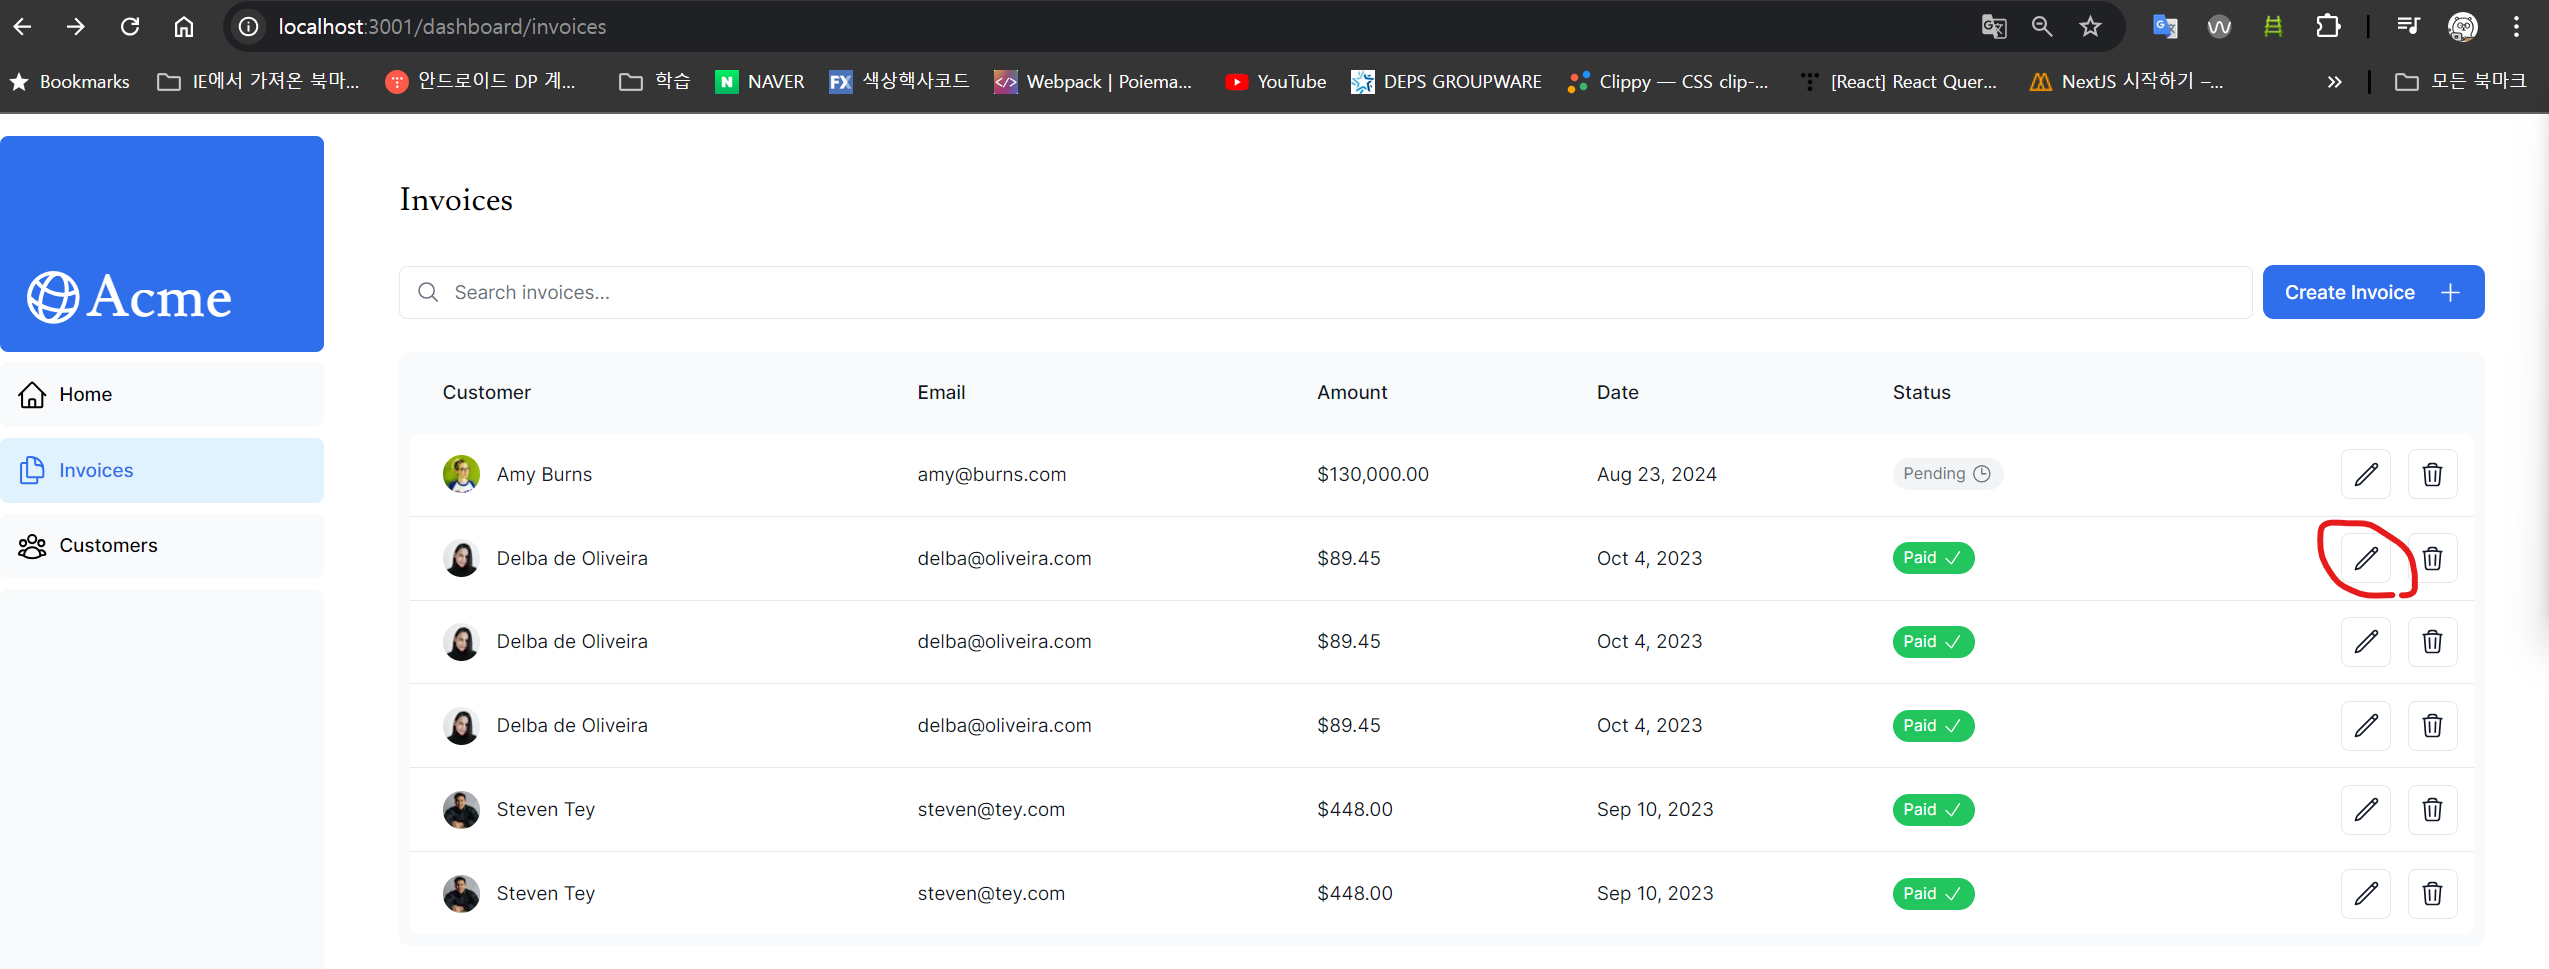
Task: Click the browser reload icon
Action: (130, 27)
